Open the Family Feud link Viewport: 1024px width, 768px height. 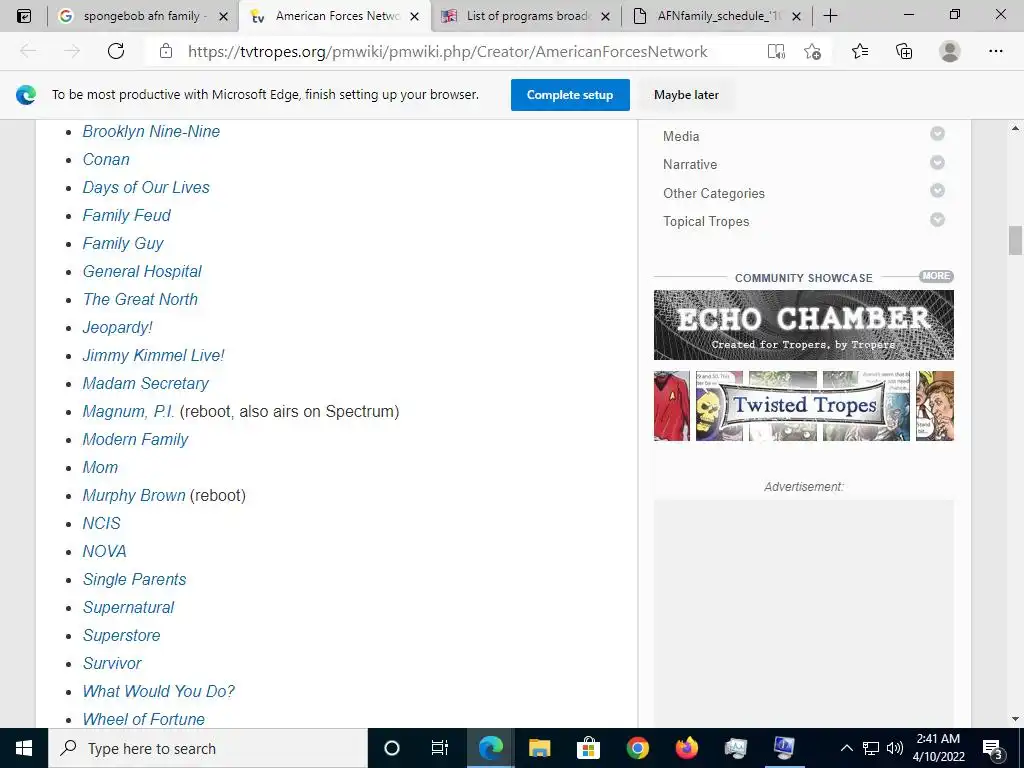pos(126,216)
